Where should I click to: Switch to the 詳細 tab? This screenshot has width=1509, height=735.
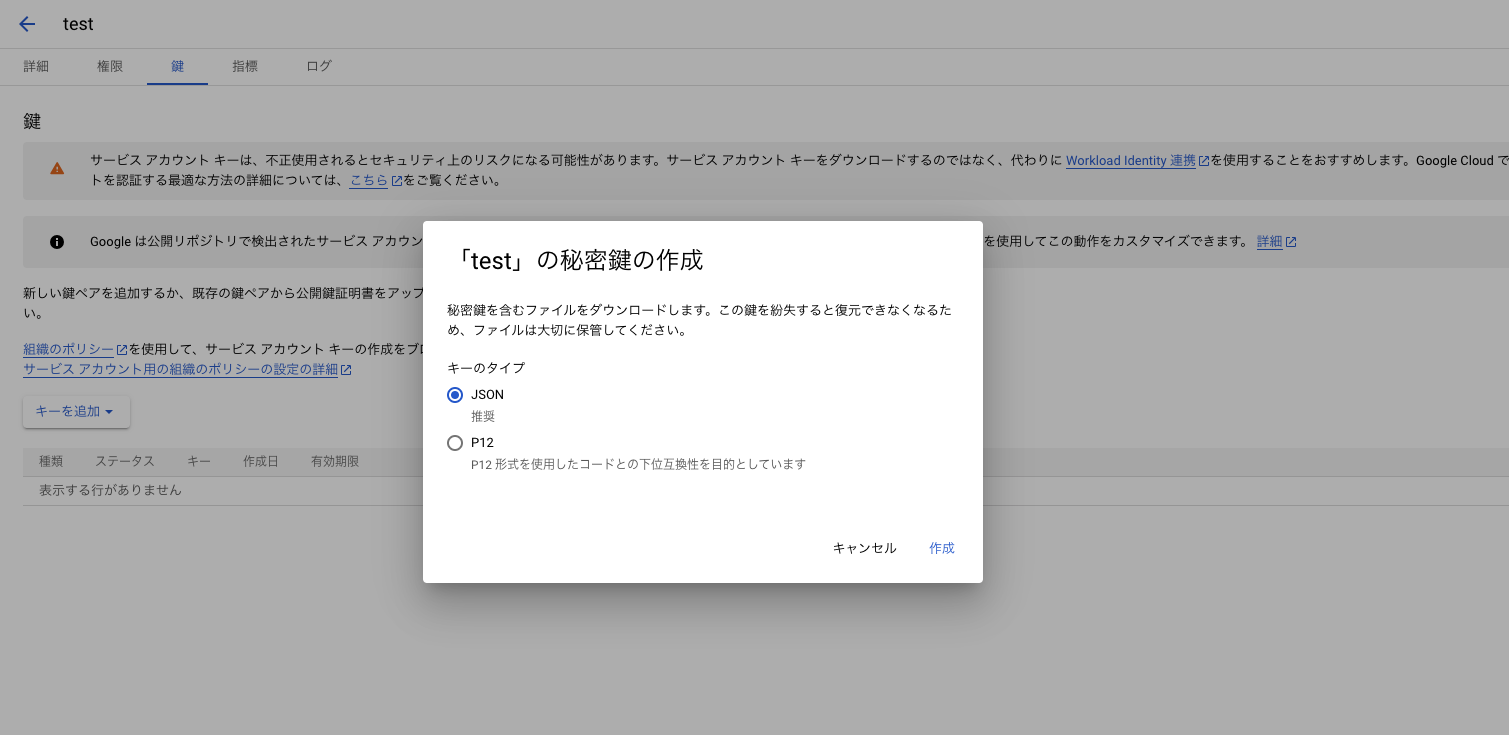pyautogui.click(x=36, y=67)
